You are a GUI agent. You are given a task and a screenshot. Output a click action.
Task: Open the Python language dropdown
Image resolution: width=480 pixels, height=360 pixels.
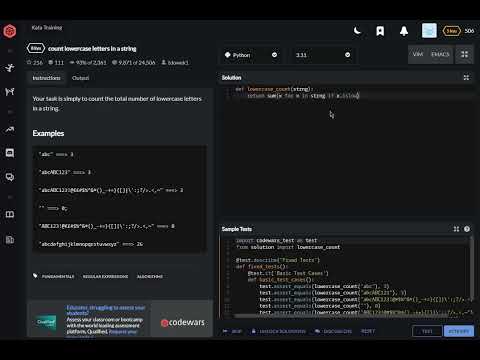point(251,55)
